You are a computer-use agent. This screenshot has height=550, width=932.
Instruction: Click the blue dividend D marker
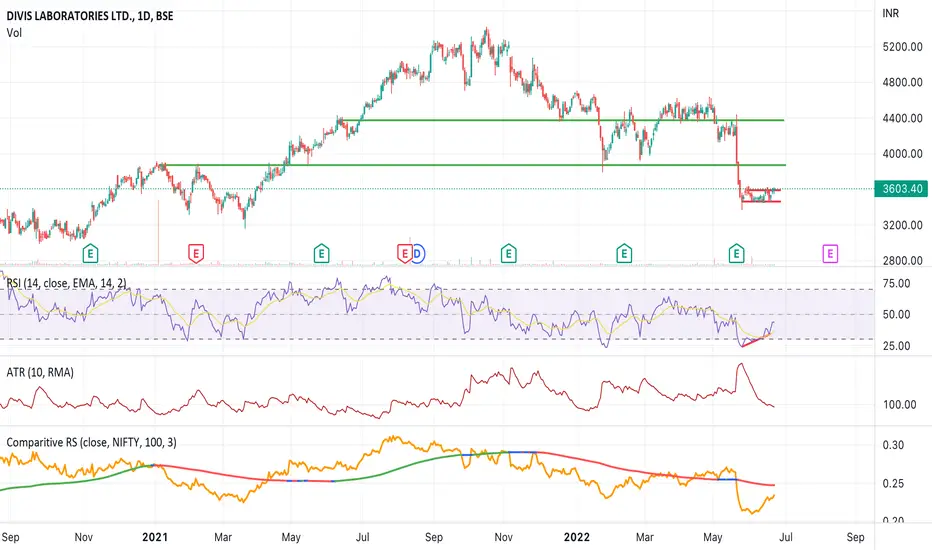coord(417,254)
